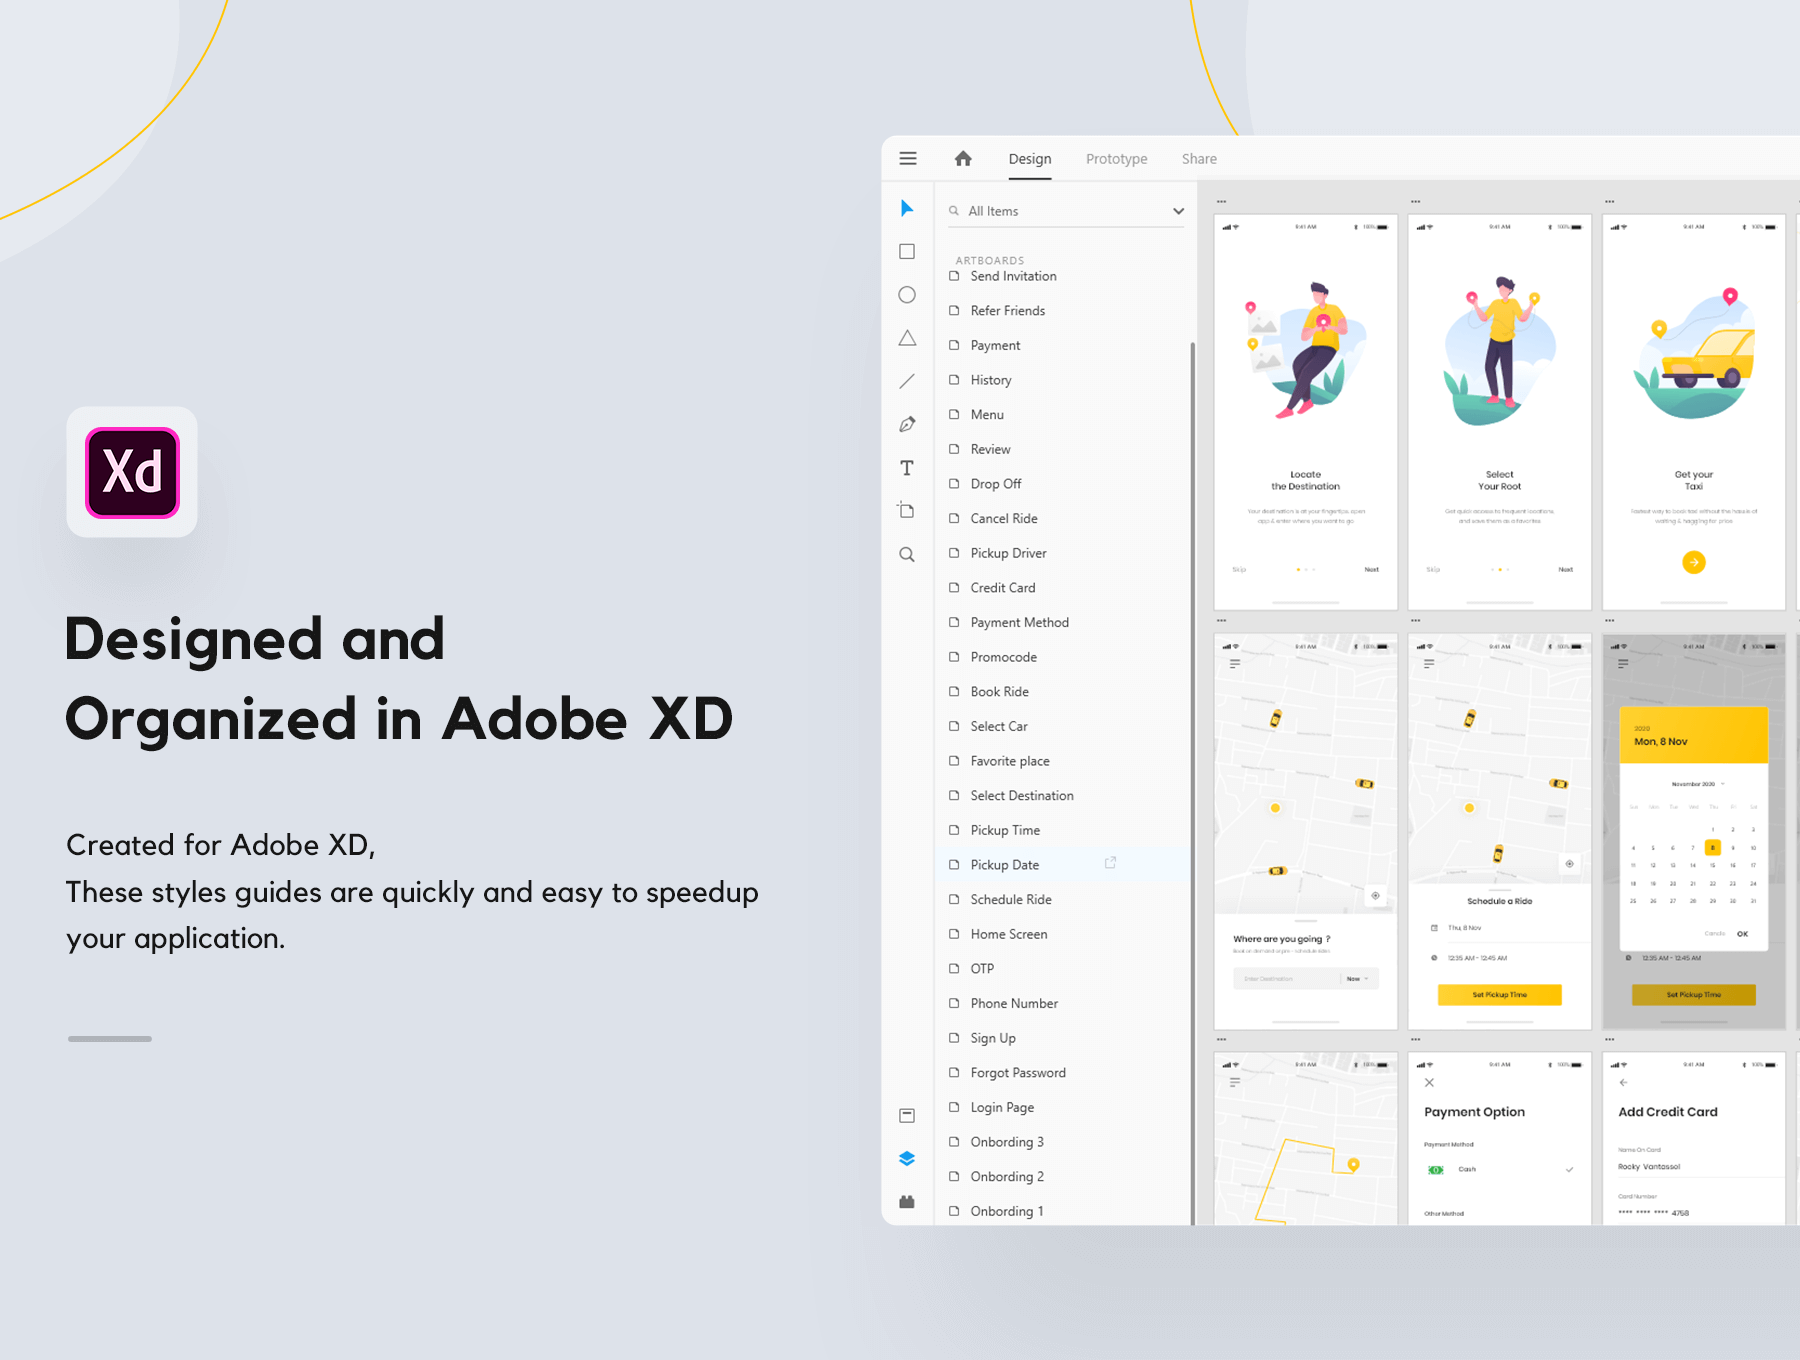Select the Zoom magnifier tool
The height and width of the screenshot is (1360, 1800).
pyautogui.click(x=907, y=554)
